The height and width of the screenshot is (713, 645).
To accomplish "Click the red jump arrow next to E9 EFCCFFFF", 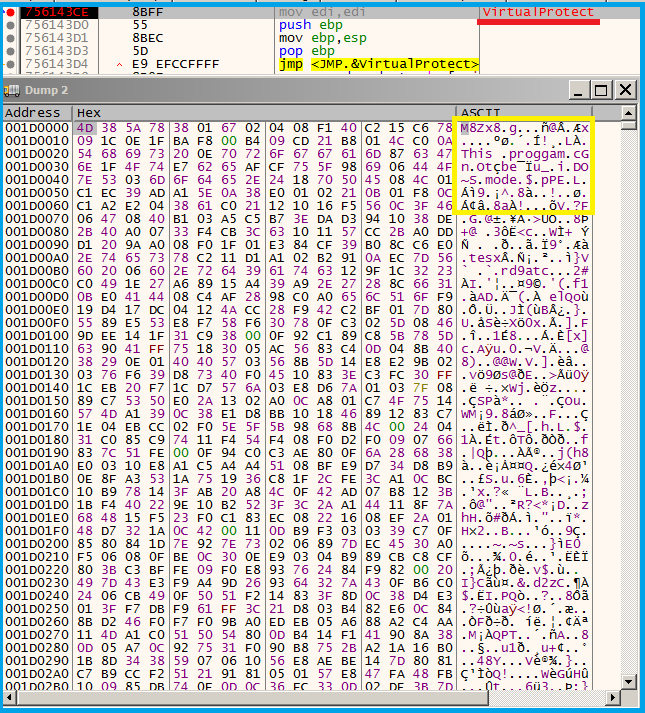I will (x=120, y=65).
